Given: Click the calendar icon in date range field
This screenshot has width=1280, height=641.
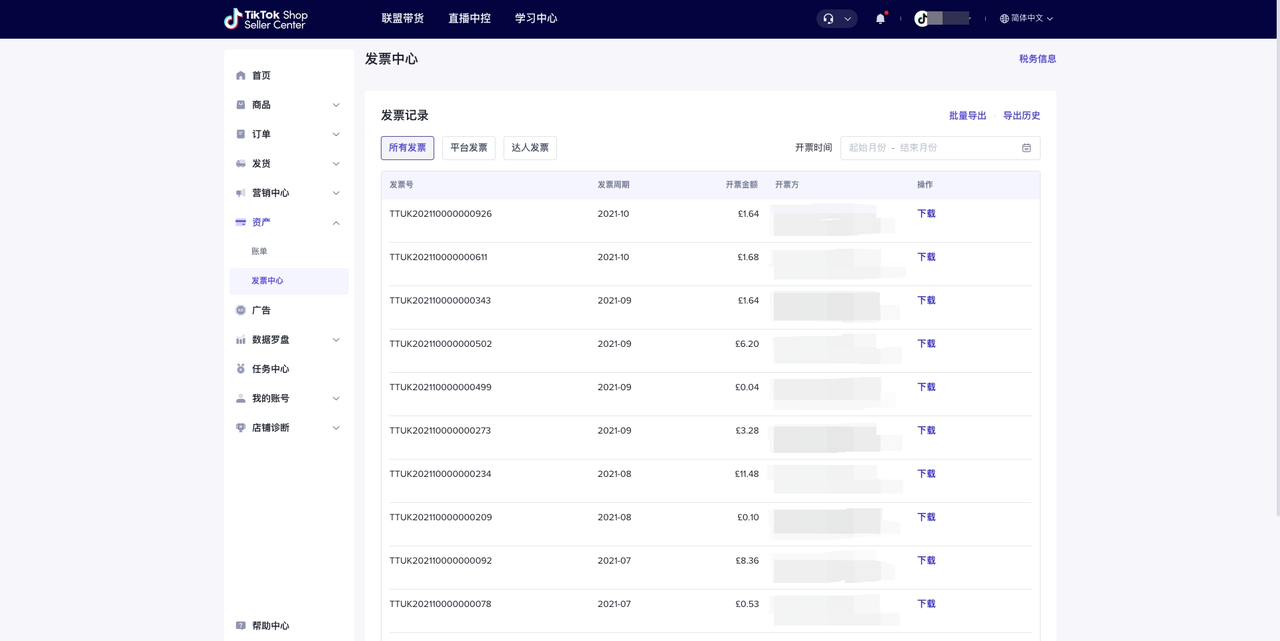Looking at the screenshot, I should point(1026,148).
